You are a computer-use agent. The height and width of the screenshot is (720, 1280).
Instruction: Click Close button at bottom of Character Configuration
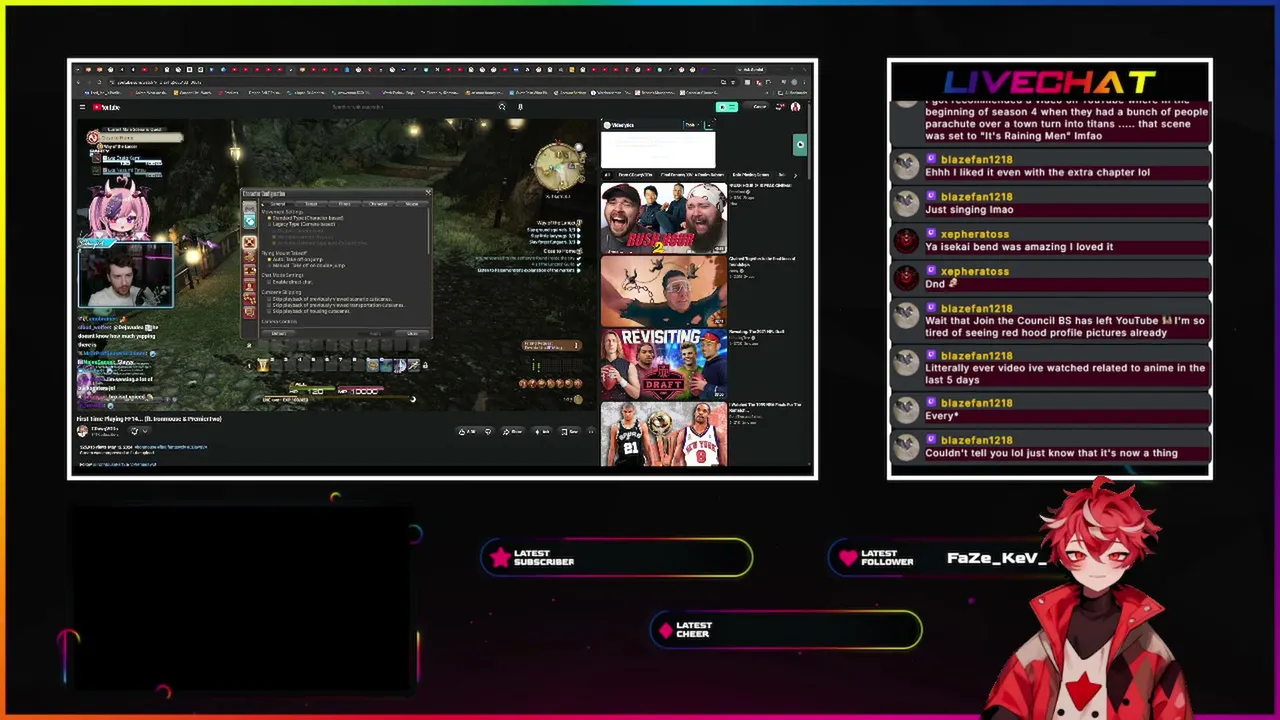412,333
